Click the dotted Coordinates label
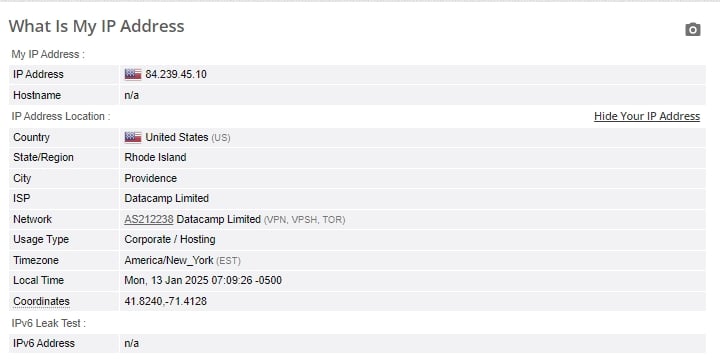This screenshot has height=361, width=720. coord(41,301)
